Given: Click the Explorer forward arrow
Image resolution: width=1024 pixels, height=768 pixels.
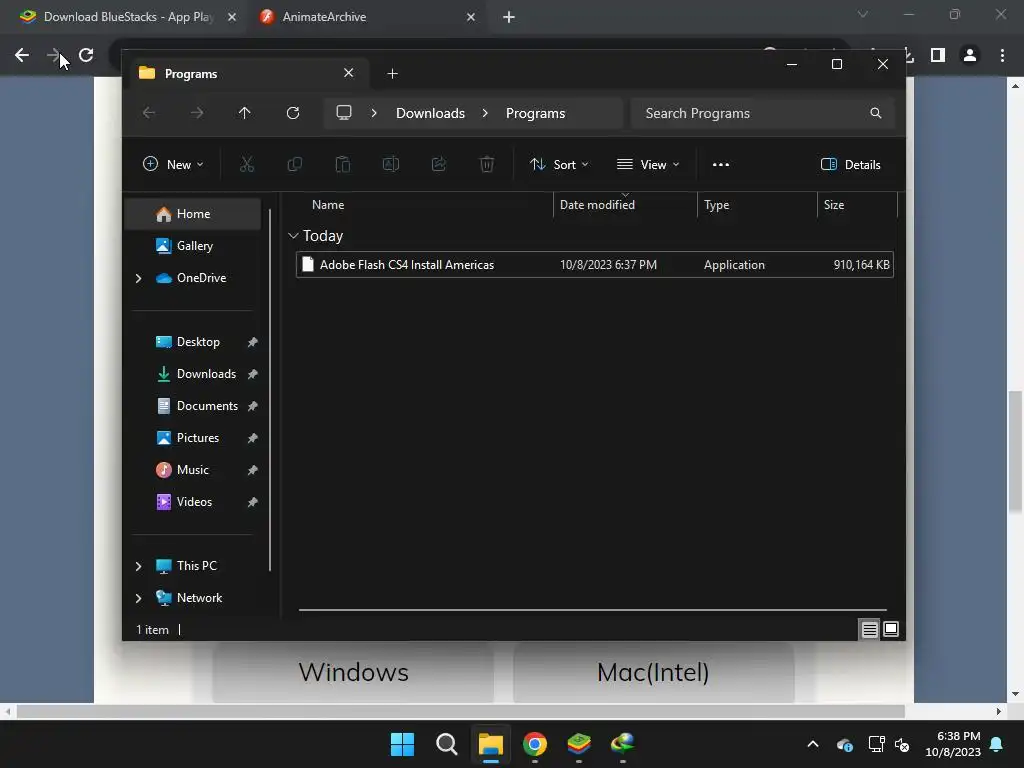Looking at the screenshot, I should (197, 113).
